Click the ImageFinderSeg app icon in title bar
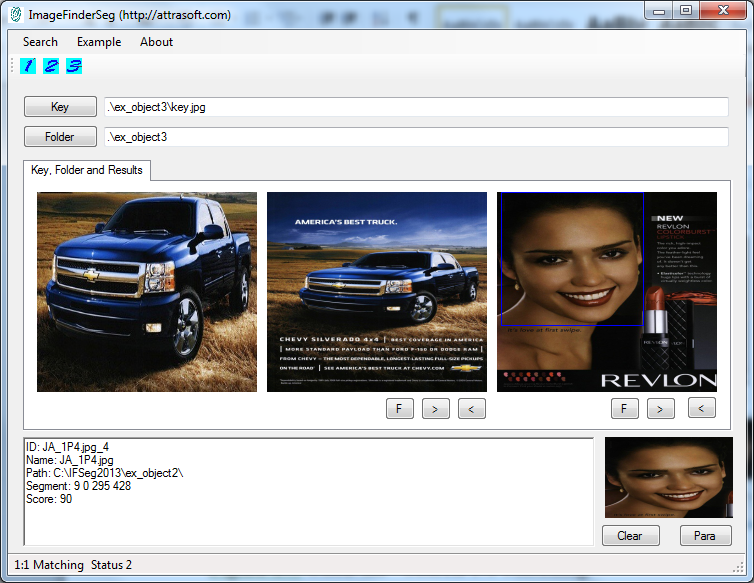 click(x=16, y=15)
